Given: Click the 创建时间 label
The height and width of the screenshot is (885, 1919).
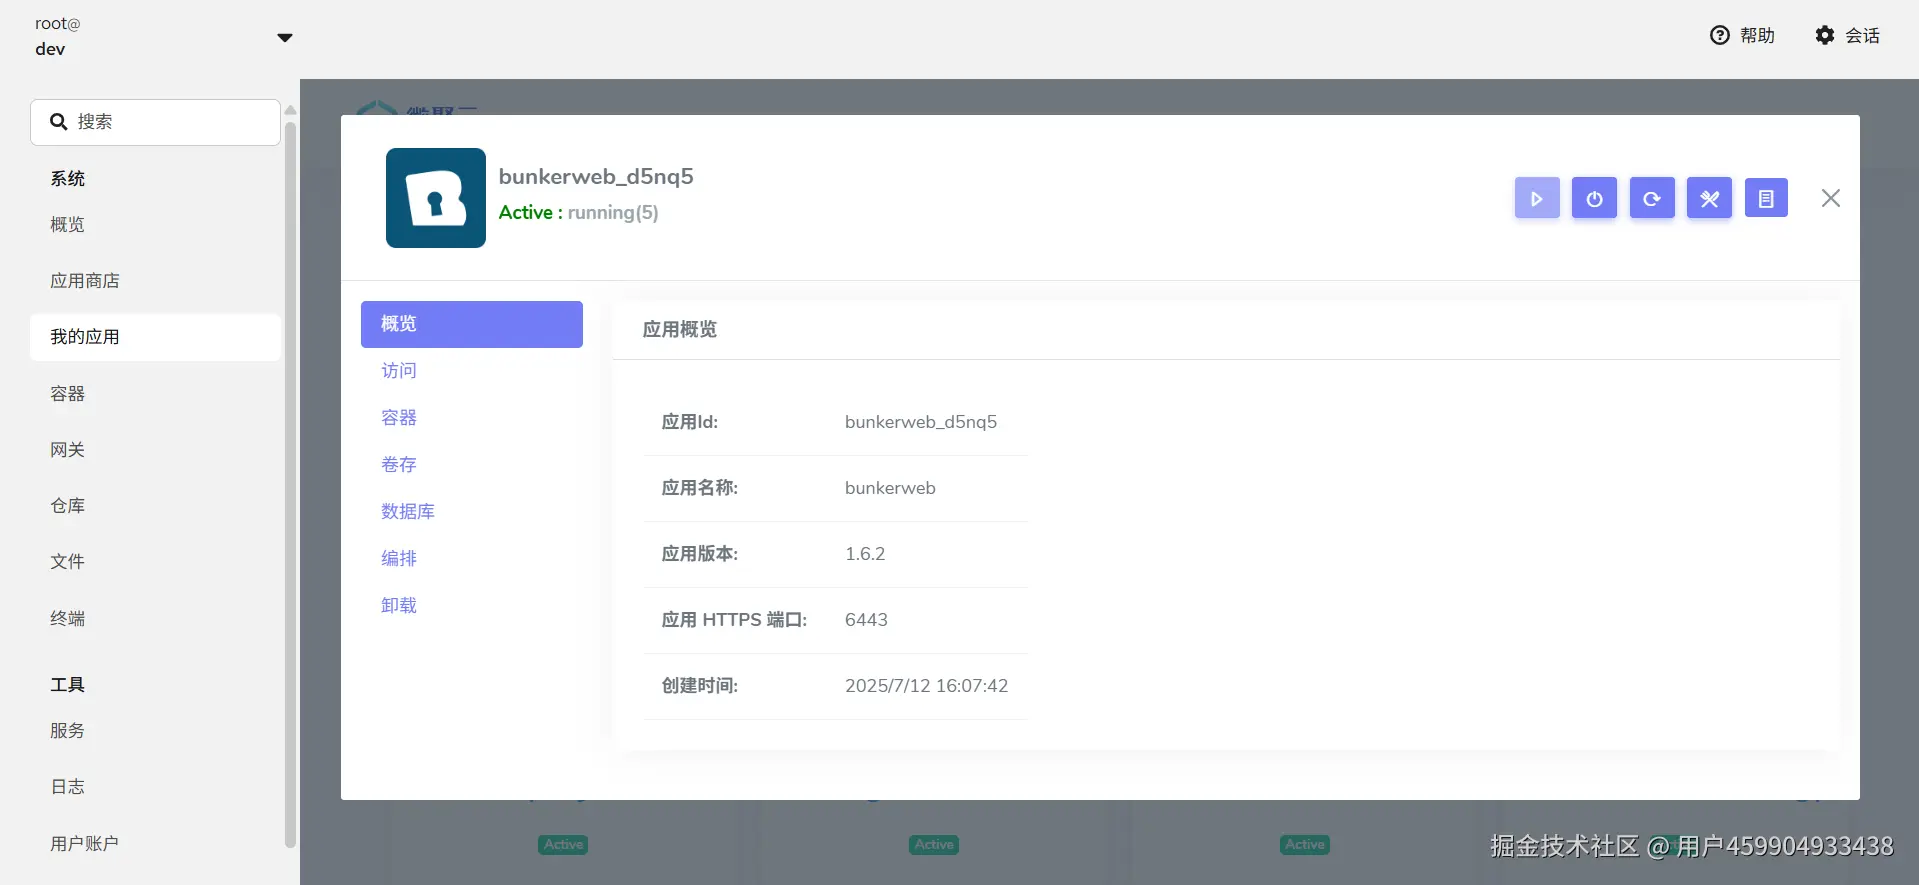Looking at the screenshot, I should click(700, 686).
